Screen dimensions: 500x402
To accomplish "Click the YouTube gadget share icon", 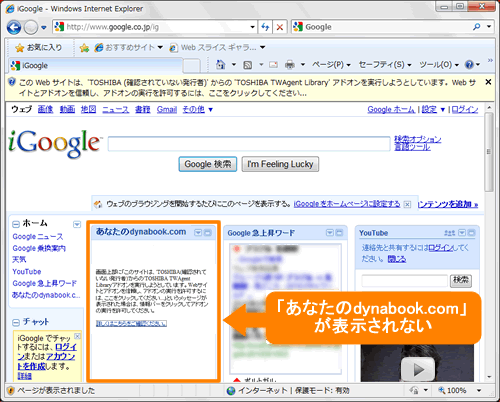I will [450, 233].
